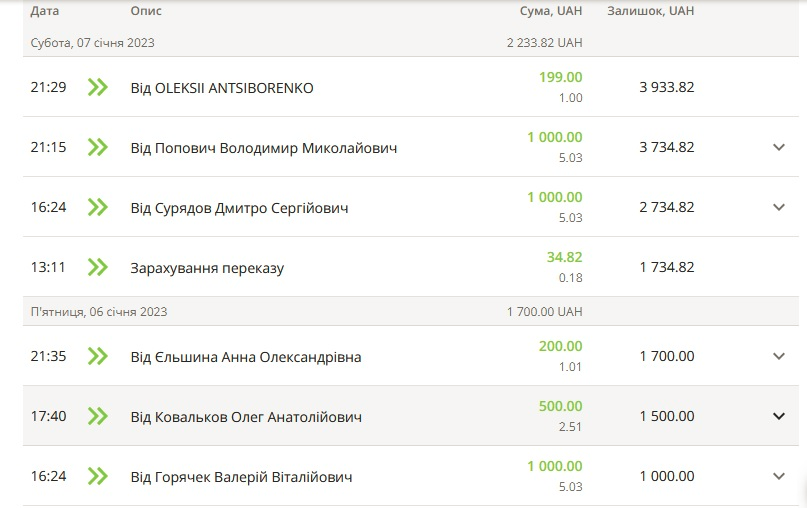
Task: Click green arrows icon for OLEKSII ANTSIBORENKO transfer
Action: (x=97, y=87)
